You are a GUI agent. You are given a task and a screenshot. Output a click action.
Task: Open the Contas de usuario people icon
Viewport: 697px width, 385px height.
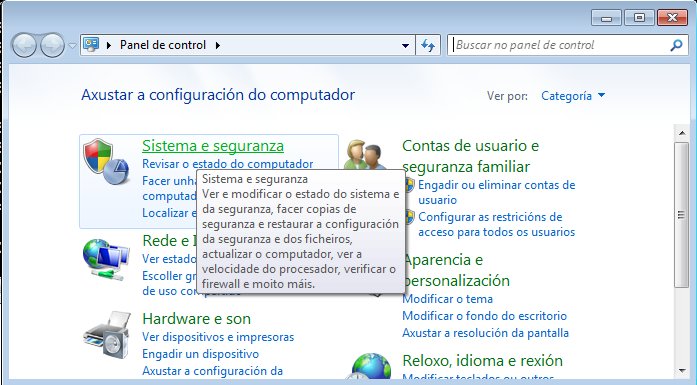coord(365,155)
